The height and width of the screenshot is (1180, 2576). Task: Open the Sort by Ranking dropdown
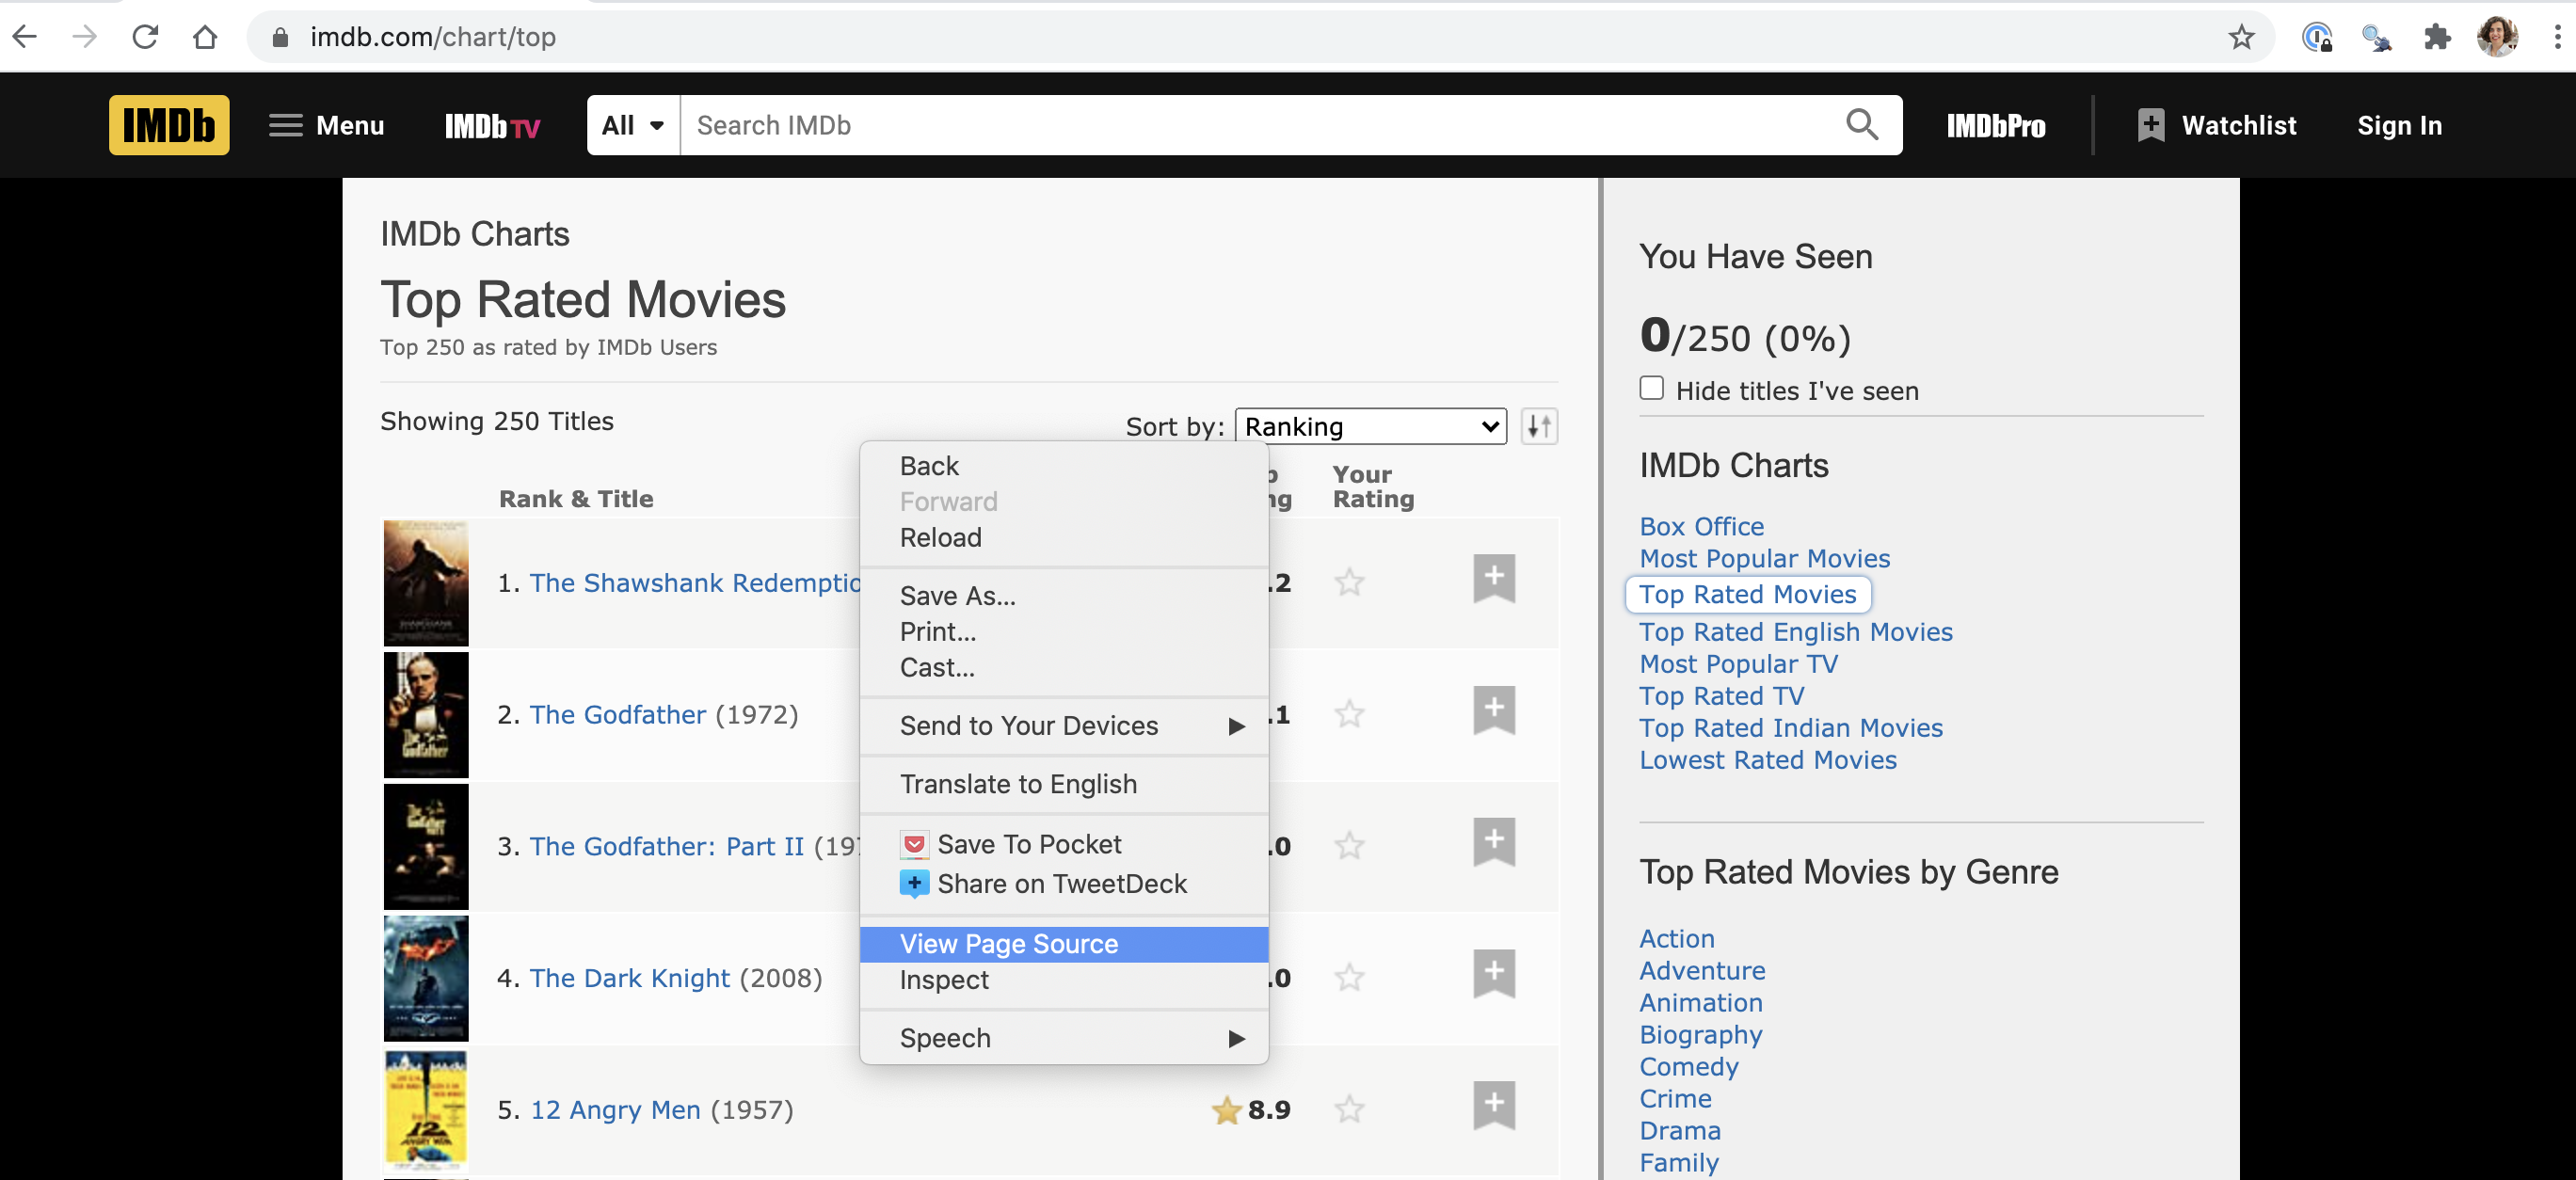pos(1370,427)
